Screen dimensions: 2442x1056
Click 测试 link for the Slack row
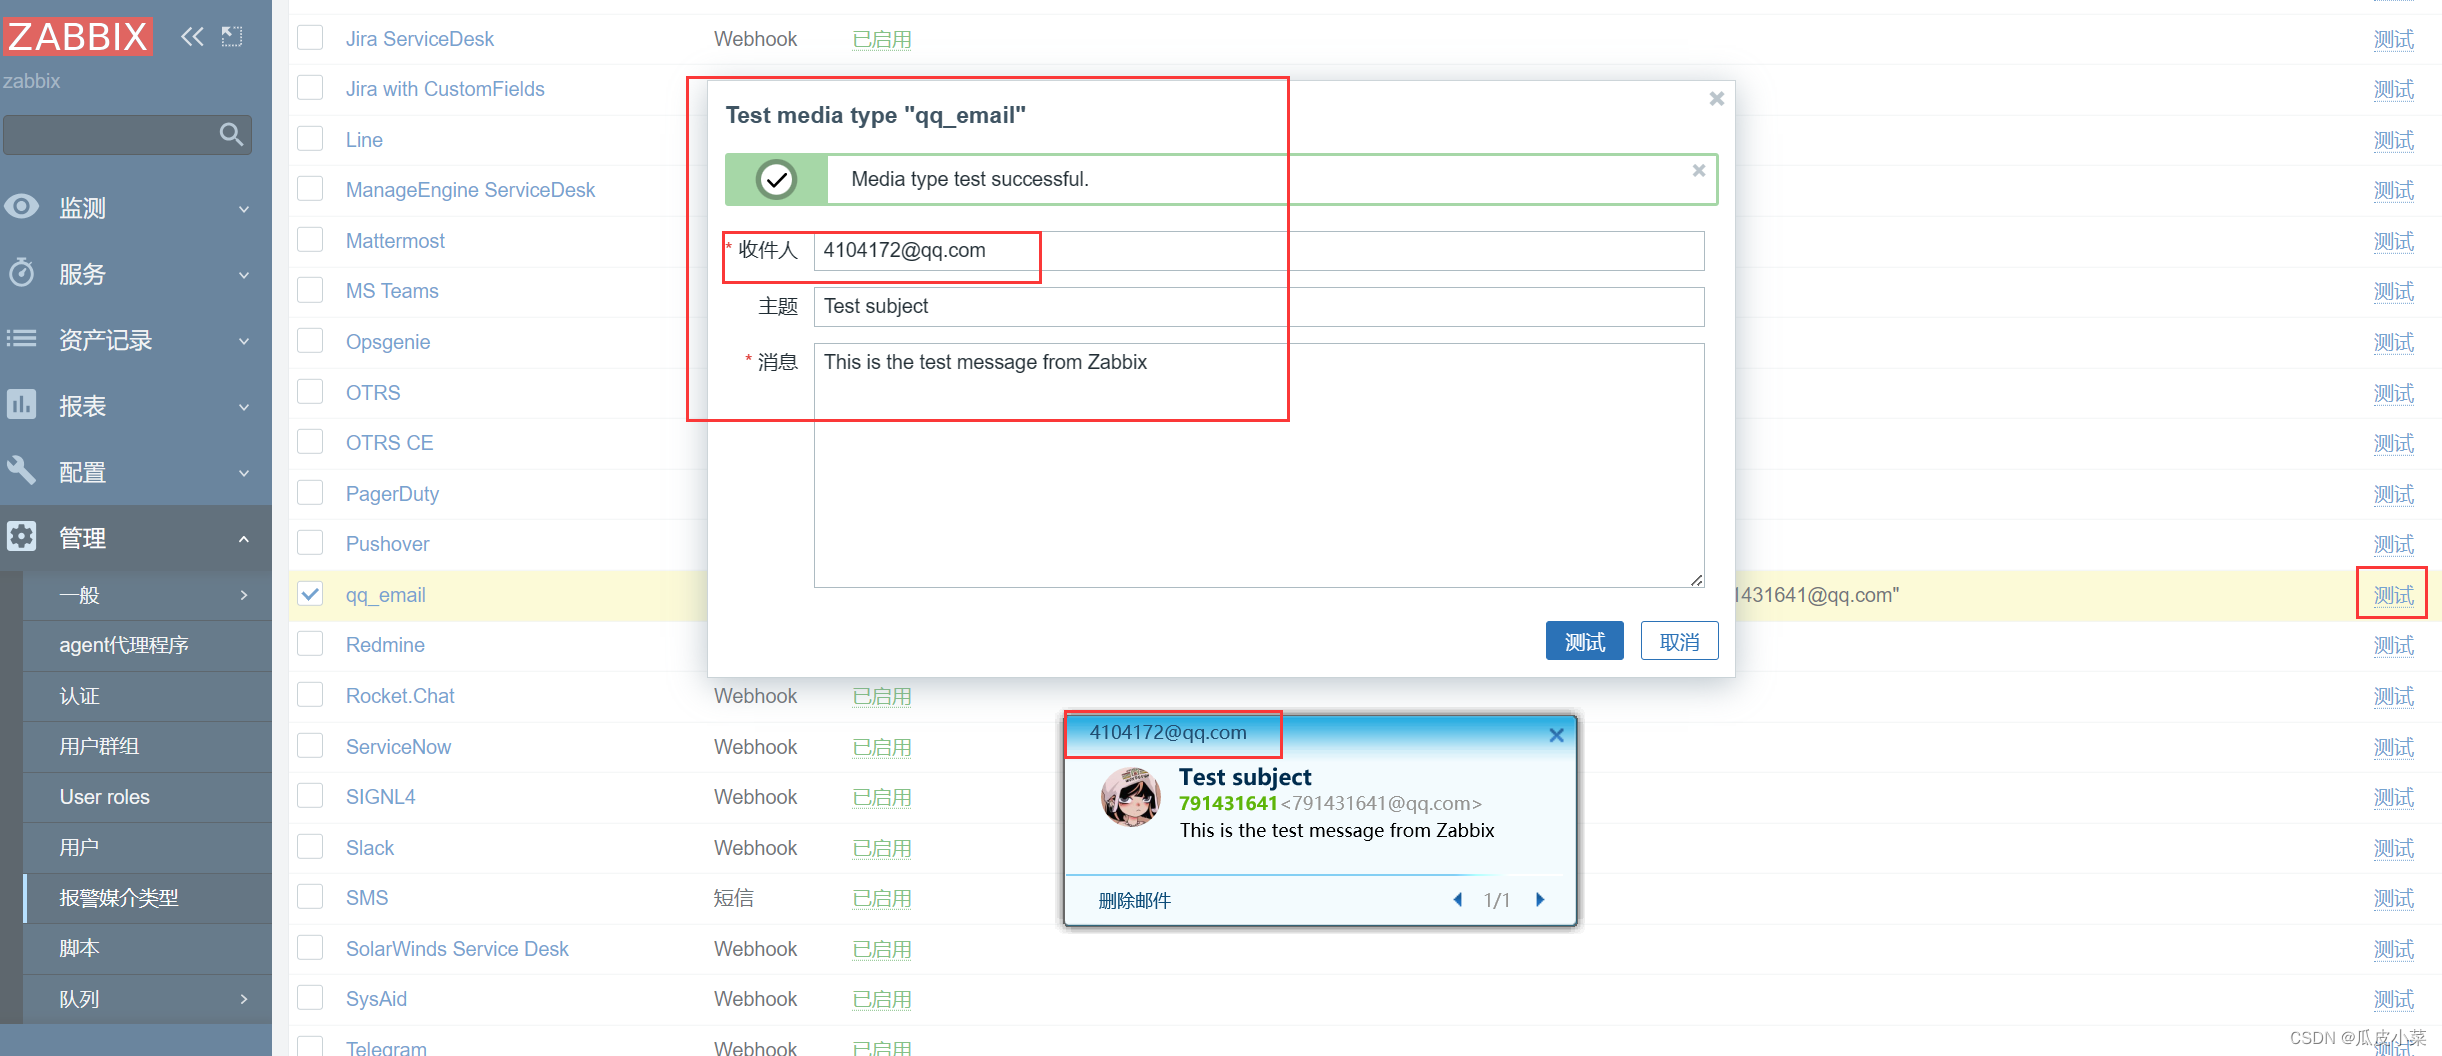[2393, 848]
